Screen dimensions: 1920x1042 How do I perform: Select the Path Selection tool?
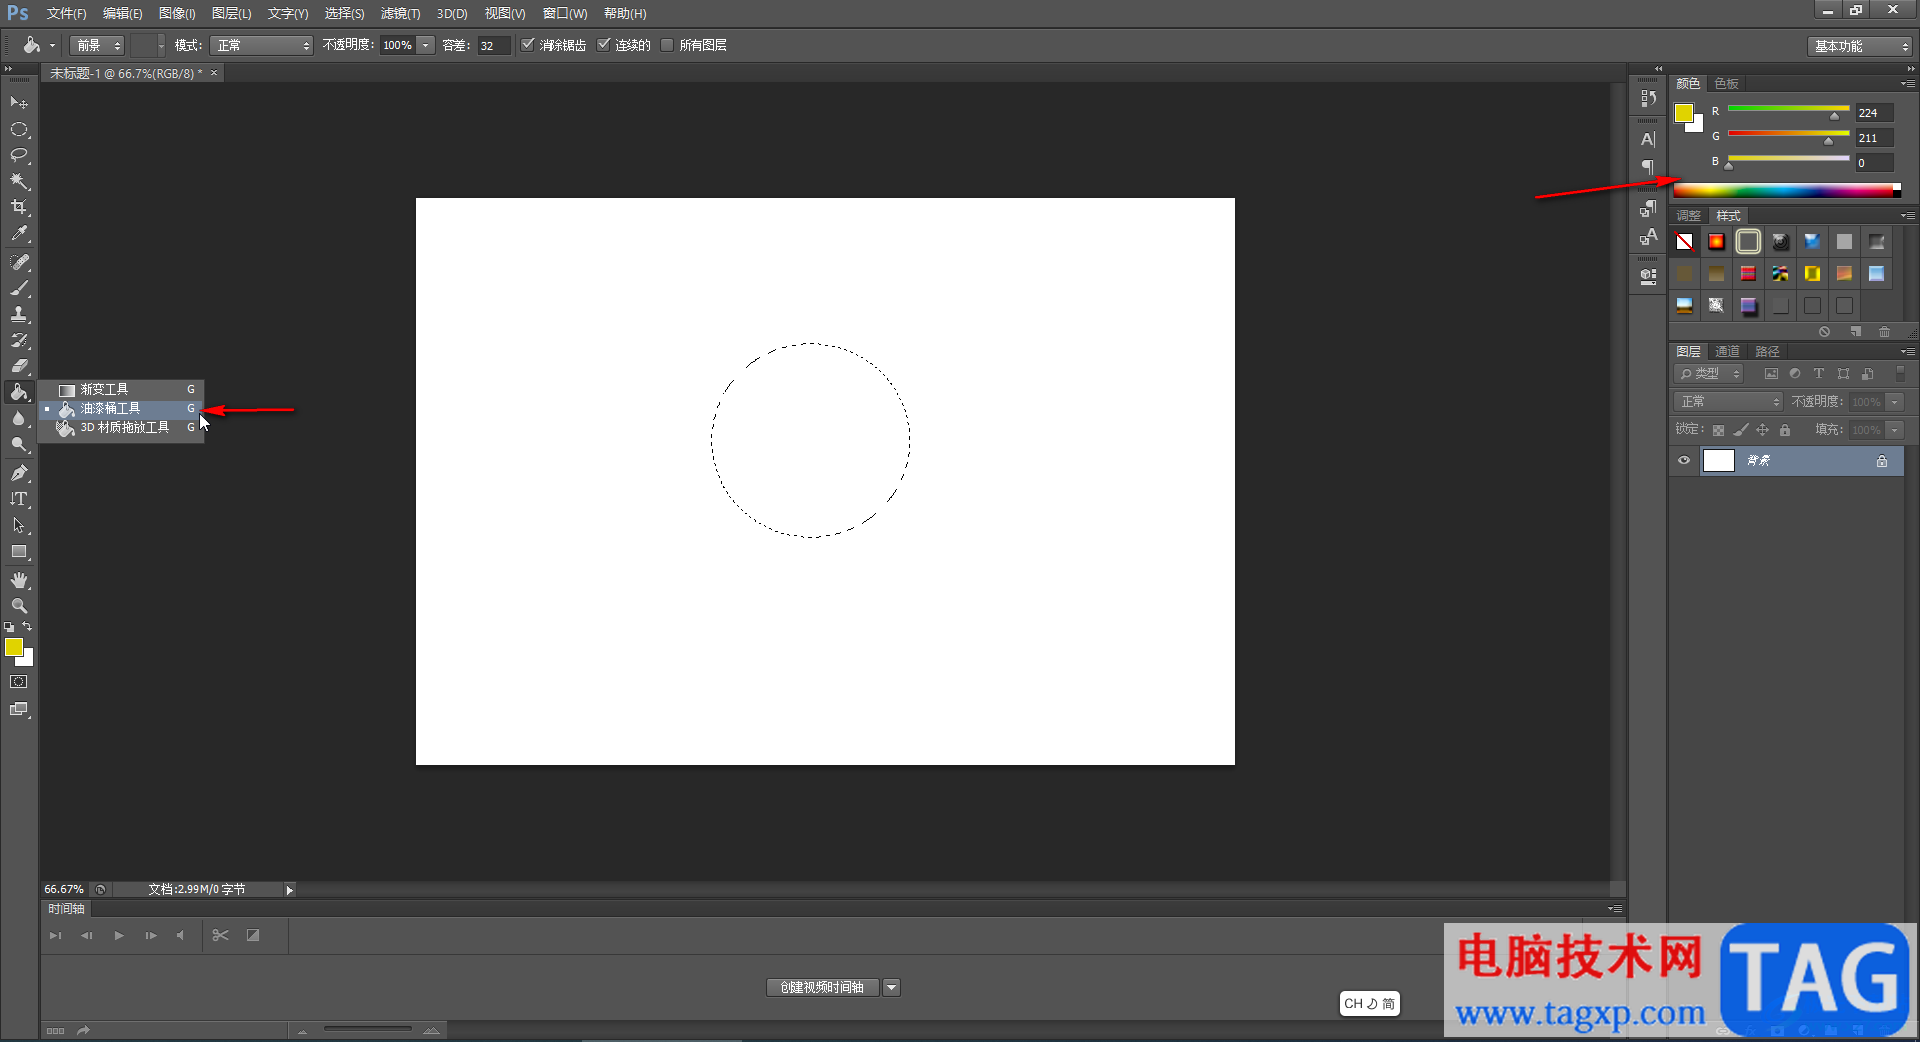point(19,525)
